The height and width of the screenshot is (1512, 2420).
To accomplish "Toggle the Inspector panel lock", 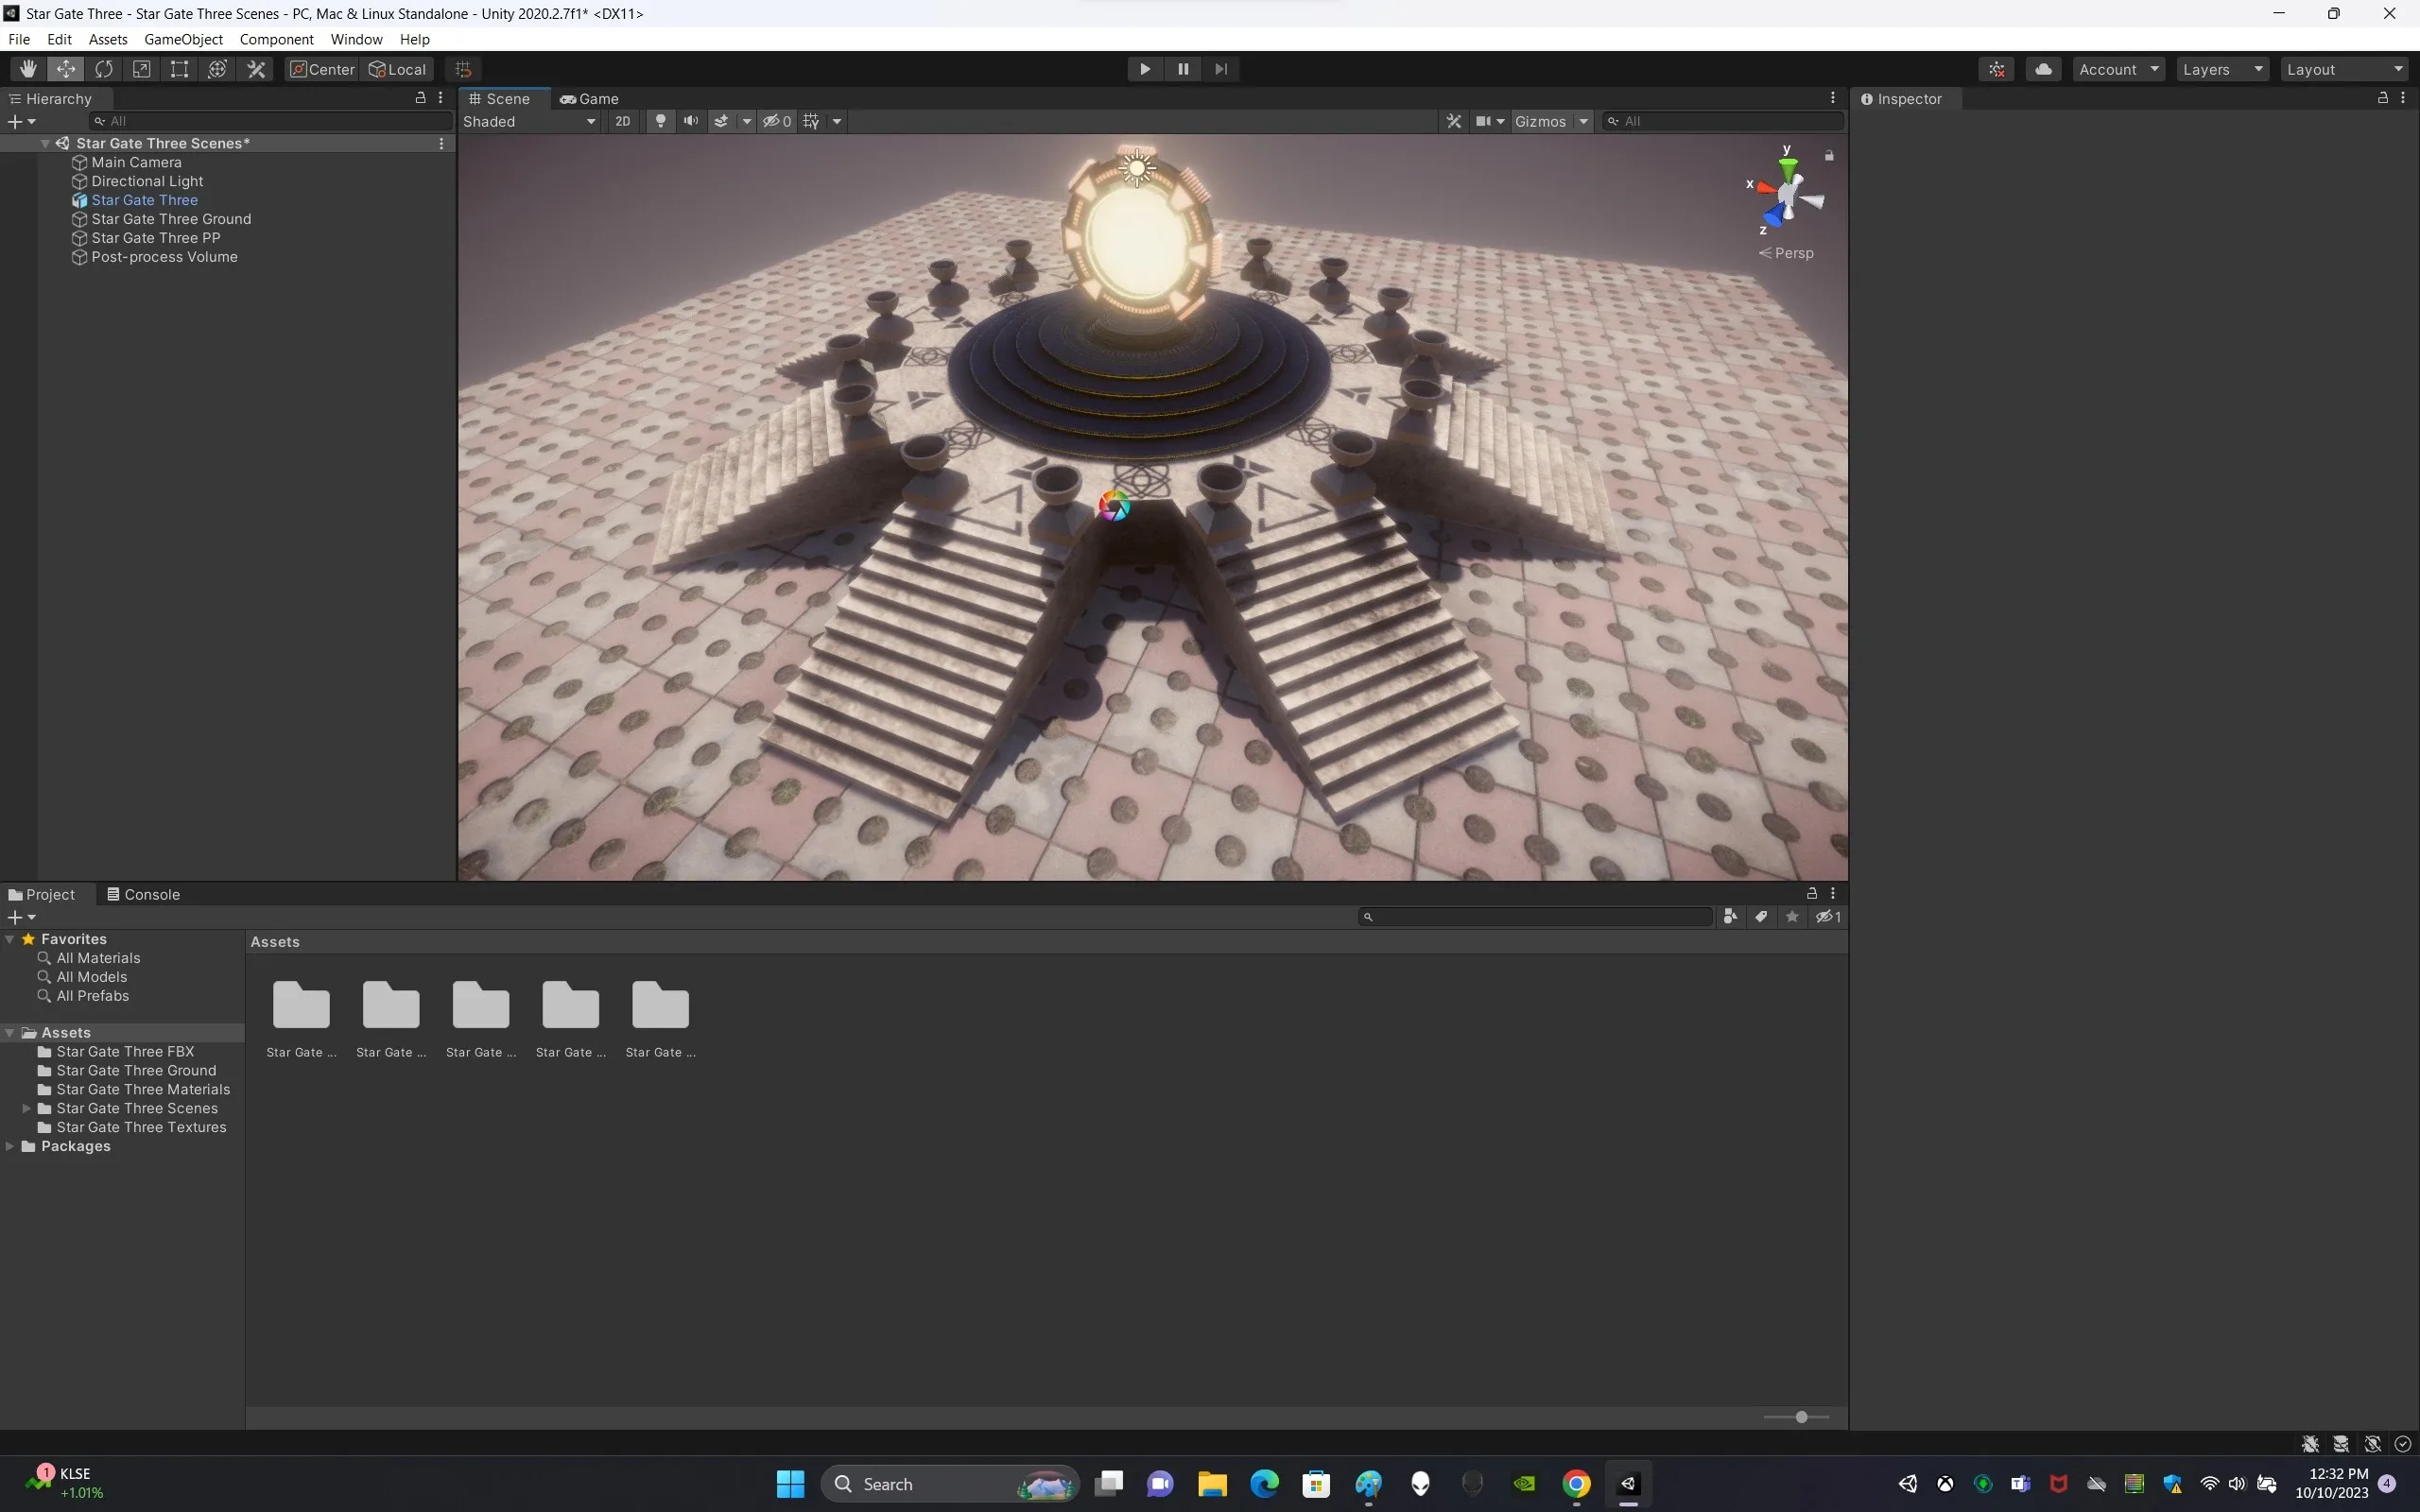I will (2383, 98).
